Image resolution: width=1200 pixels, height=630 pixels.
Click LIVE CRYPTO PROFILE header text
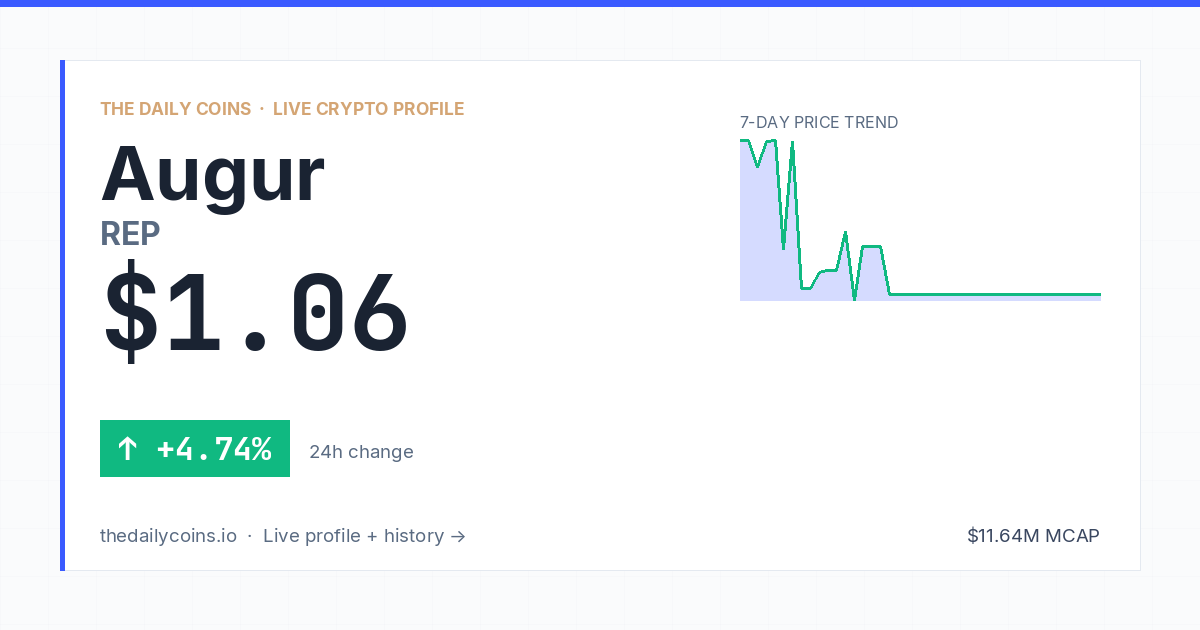(x=368, y=109)
